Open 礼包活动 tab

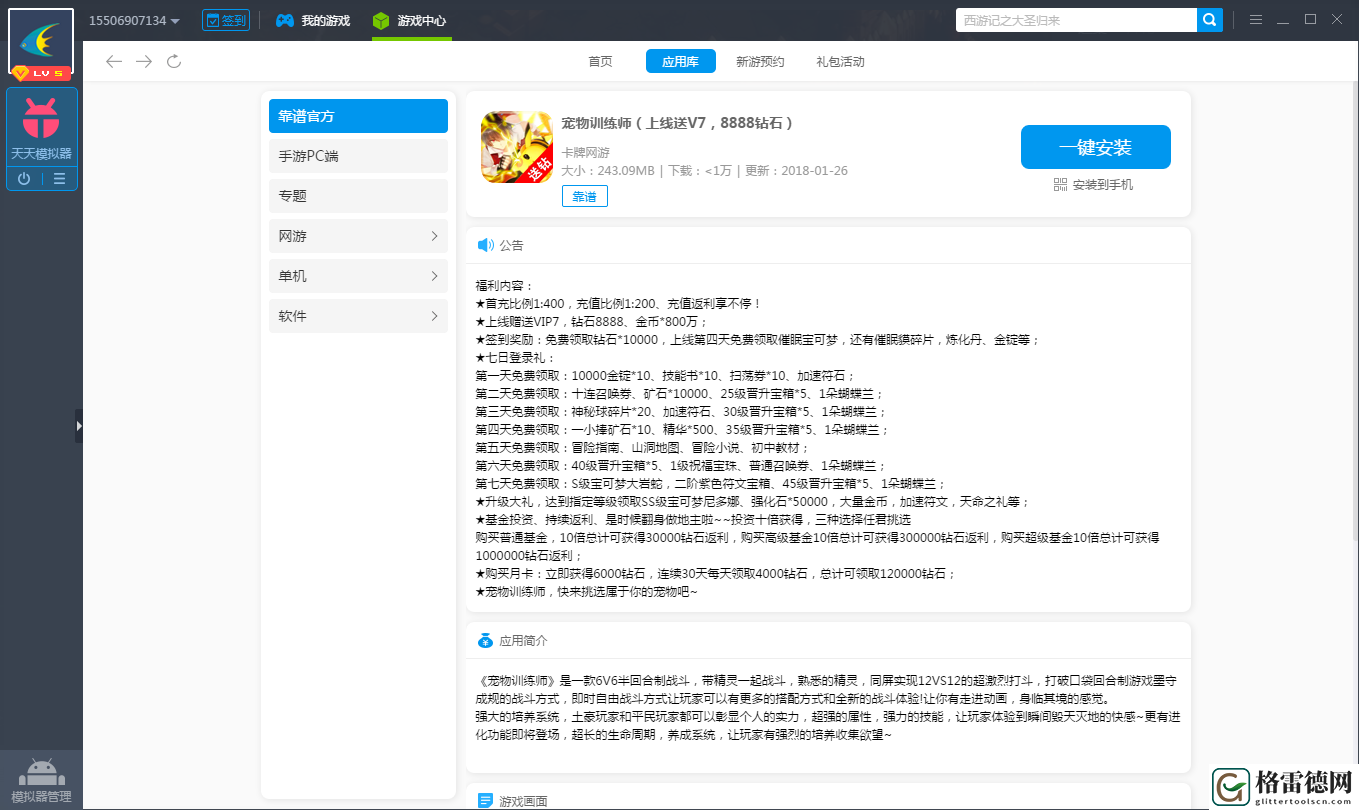click(x=840, y=62)
